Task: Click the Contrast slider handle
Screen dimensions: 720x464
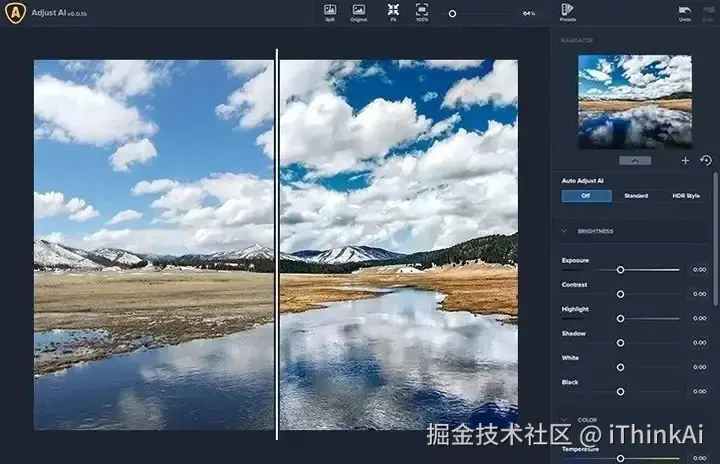Action: [x=620, y=294]
